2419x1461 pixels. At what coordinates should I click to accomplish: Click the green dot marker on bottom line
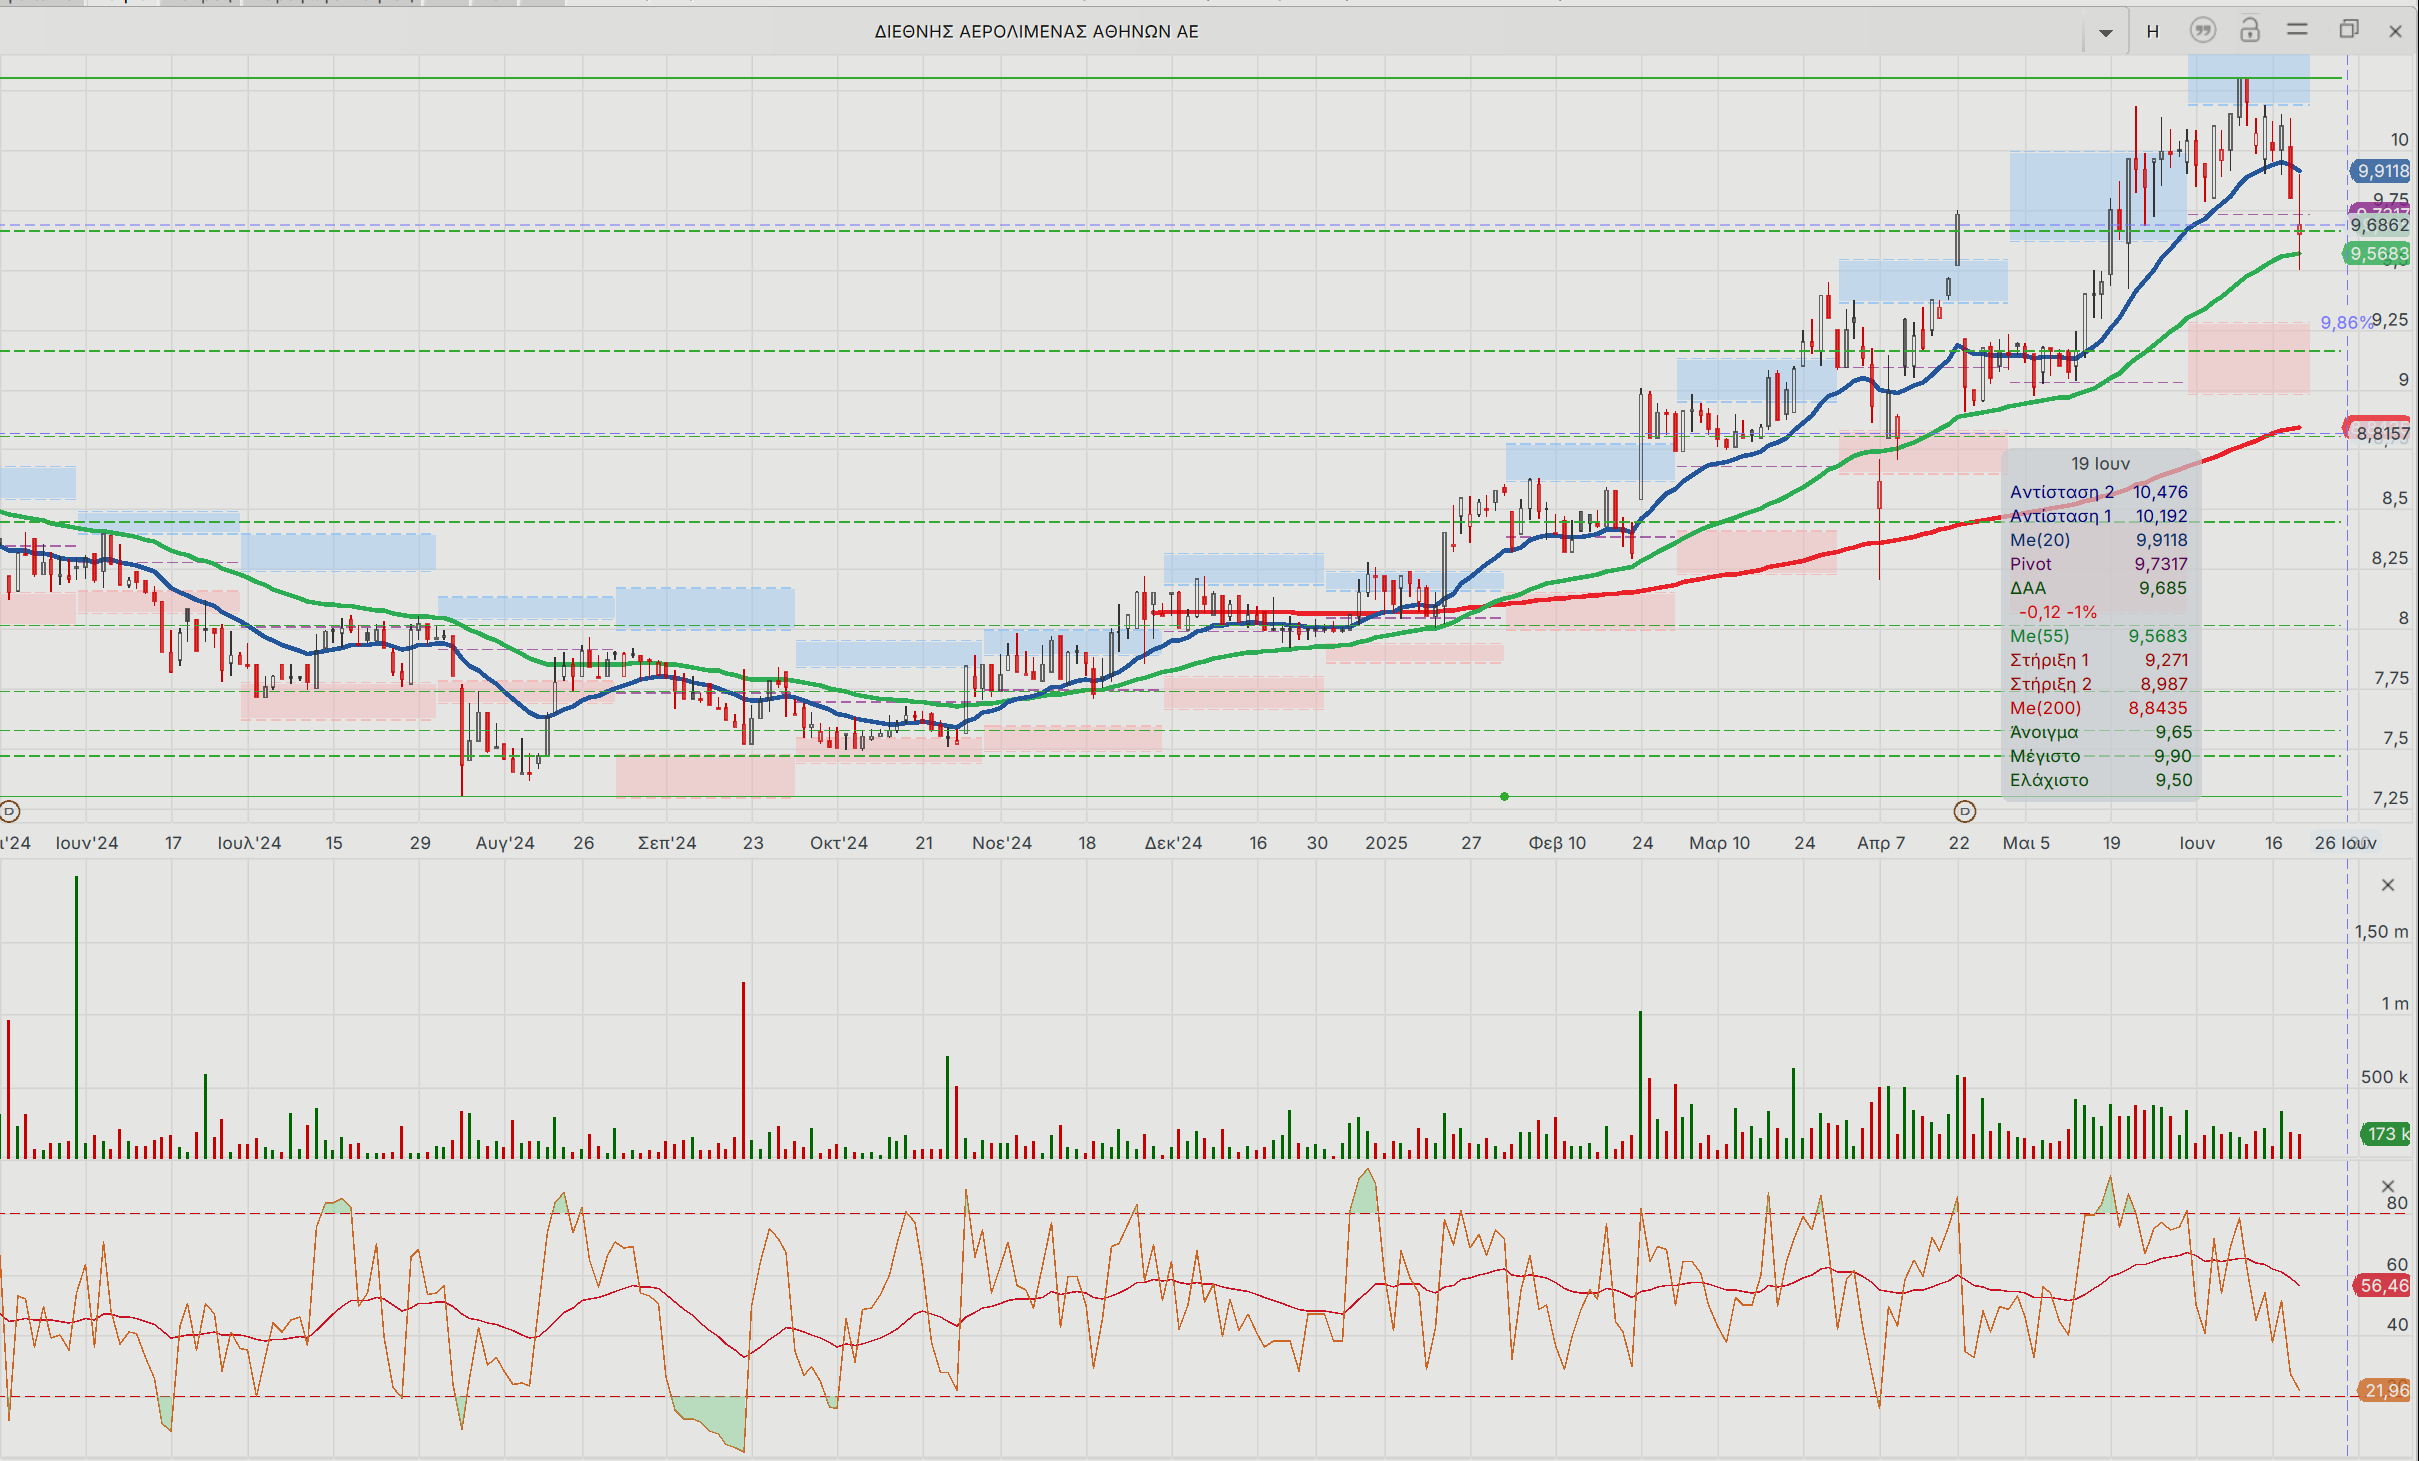1504,796
